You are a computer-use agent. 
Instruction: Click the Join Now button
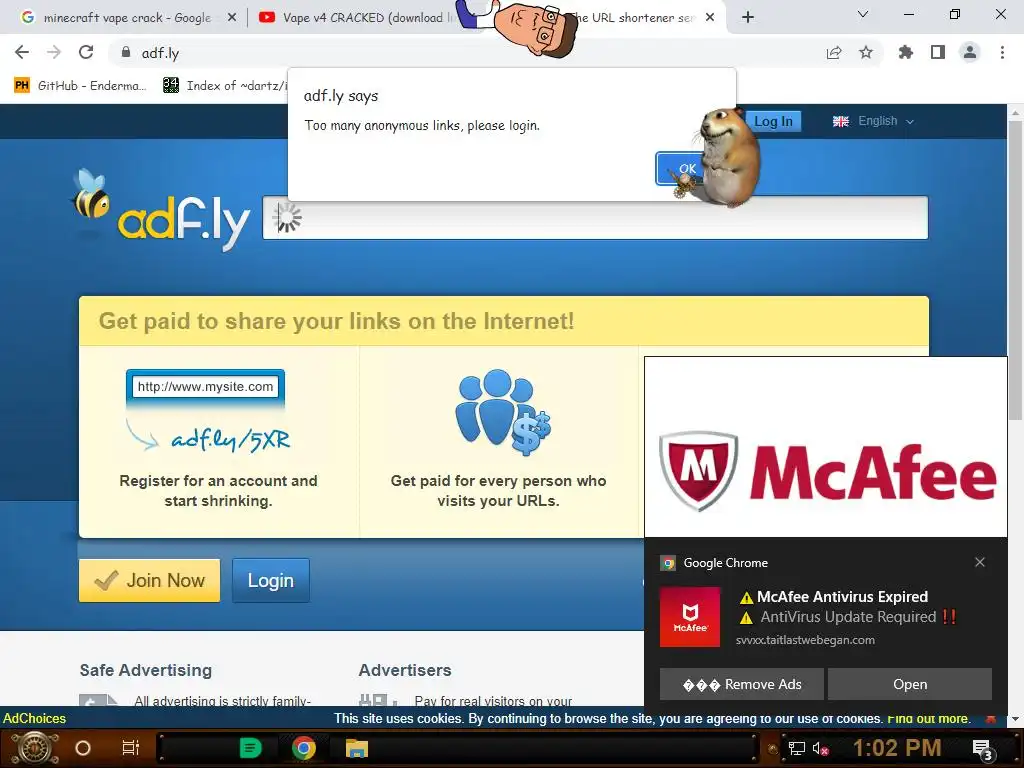tap(150, 580)
